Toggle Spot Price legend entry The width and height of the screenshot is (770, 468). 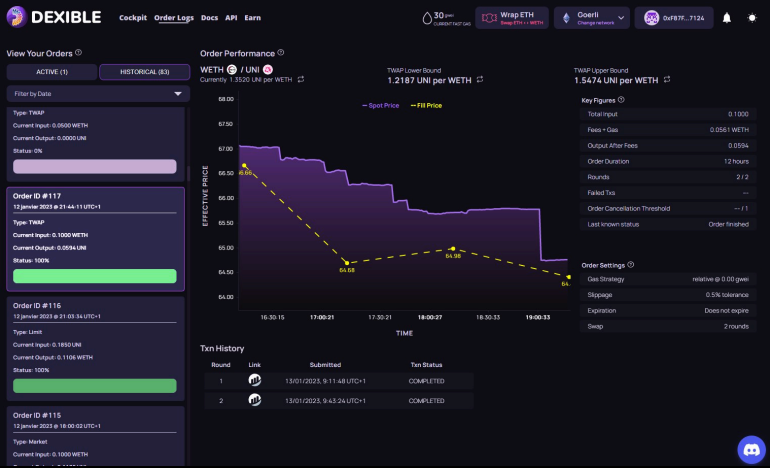click(x=381, y=106)
